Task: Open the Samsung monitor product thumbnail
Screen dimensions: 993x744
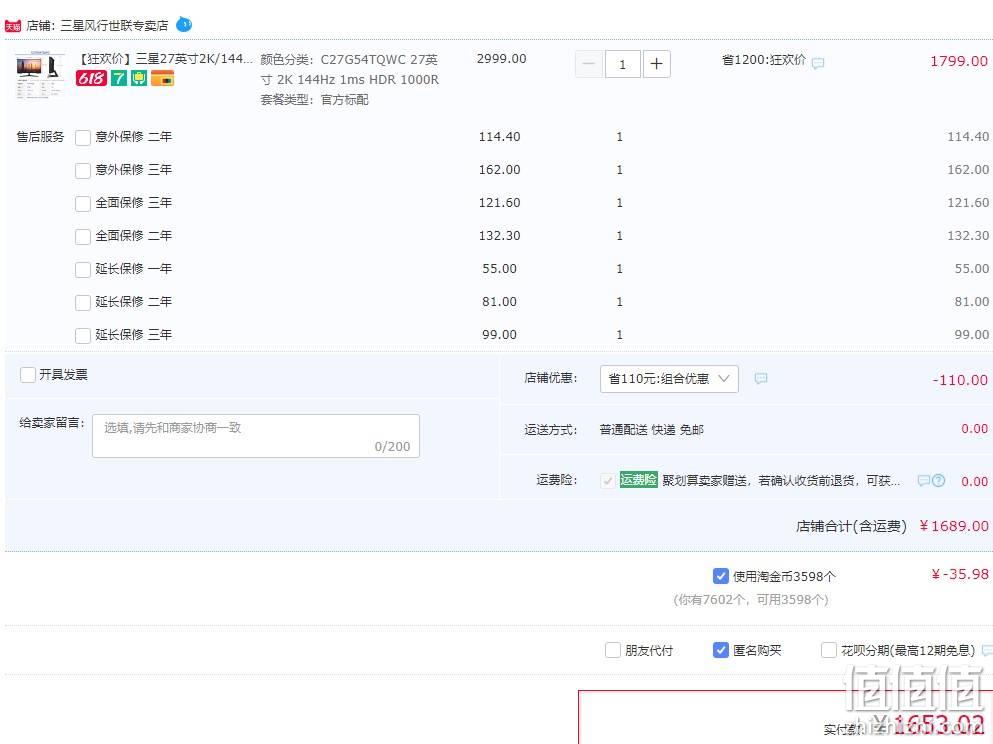Action: tap(40, 75)
